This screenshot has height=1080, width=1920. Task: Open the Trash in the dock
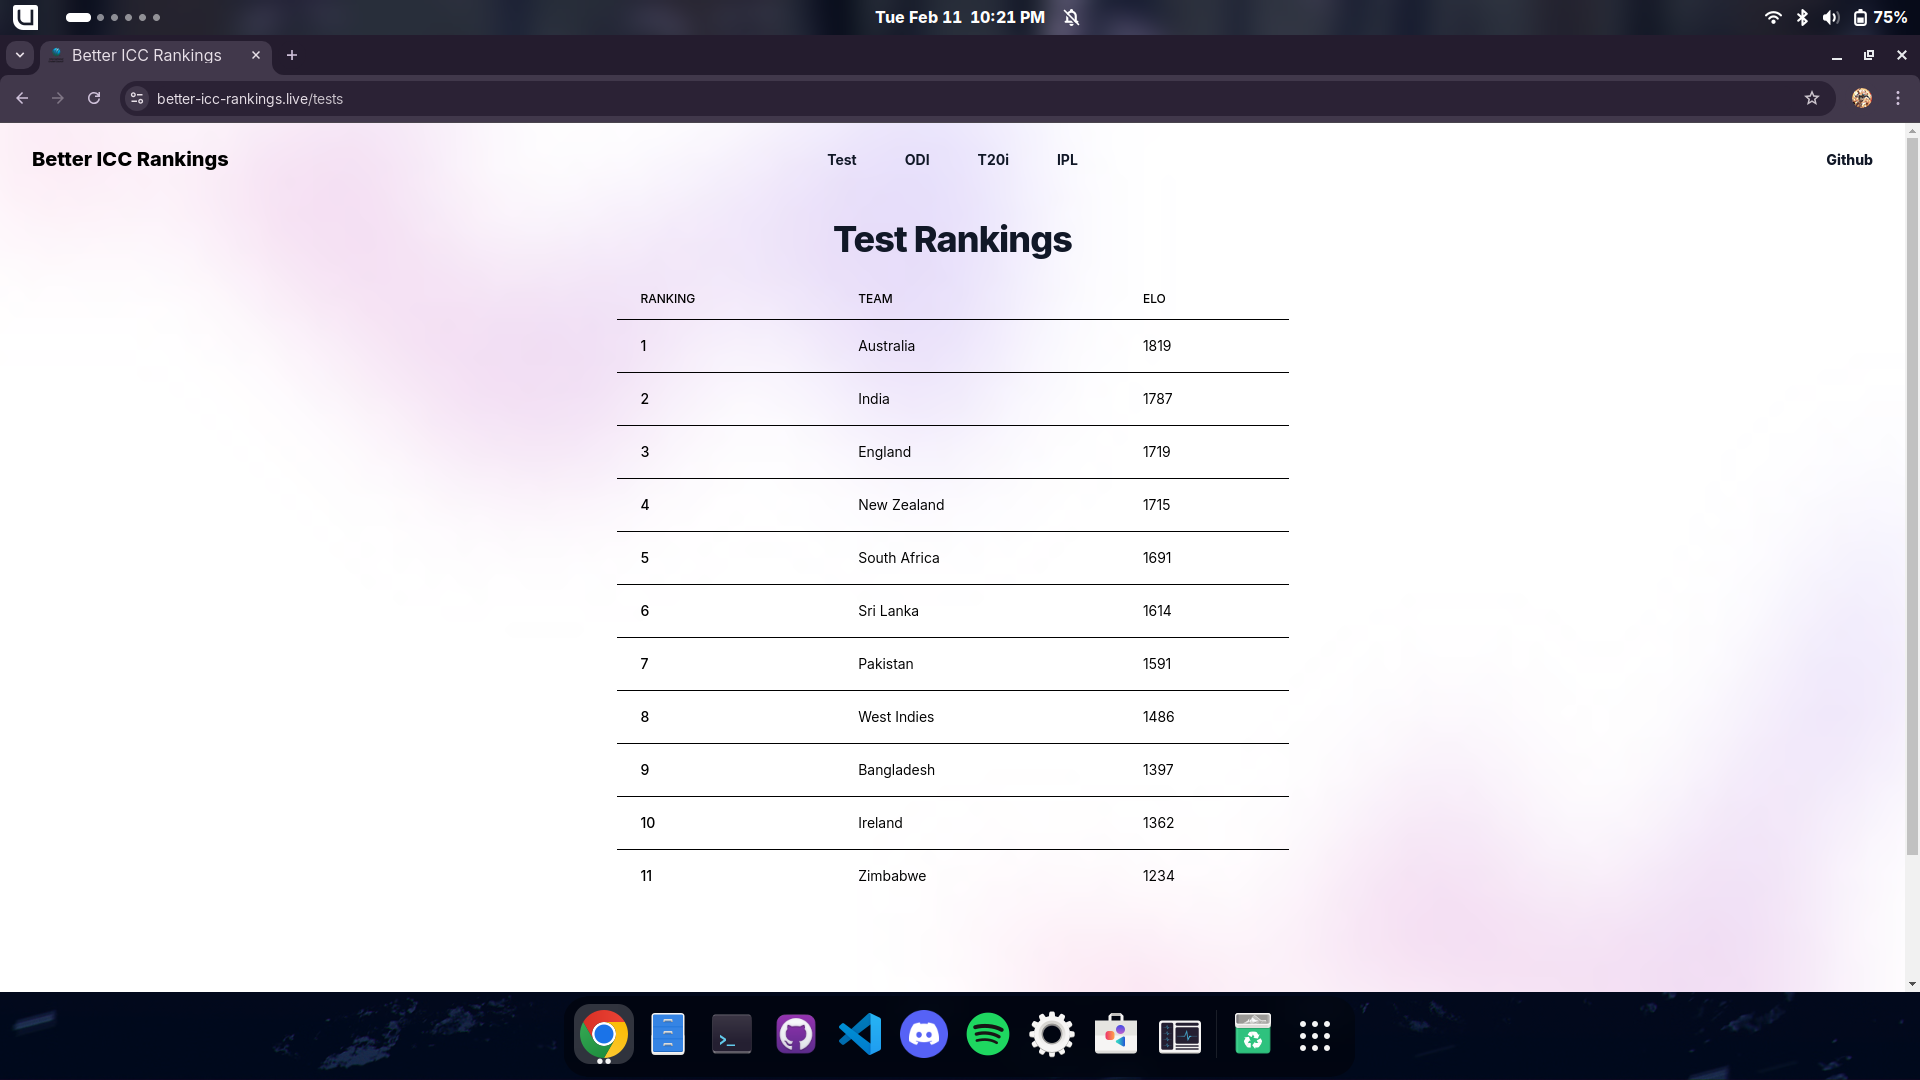pyautogui.click(x=1252, y=1034)
